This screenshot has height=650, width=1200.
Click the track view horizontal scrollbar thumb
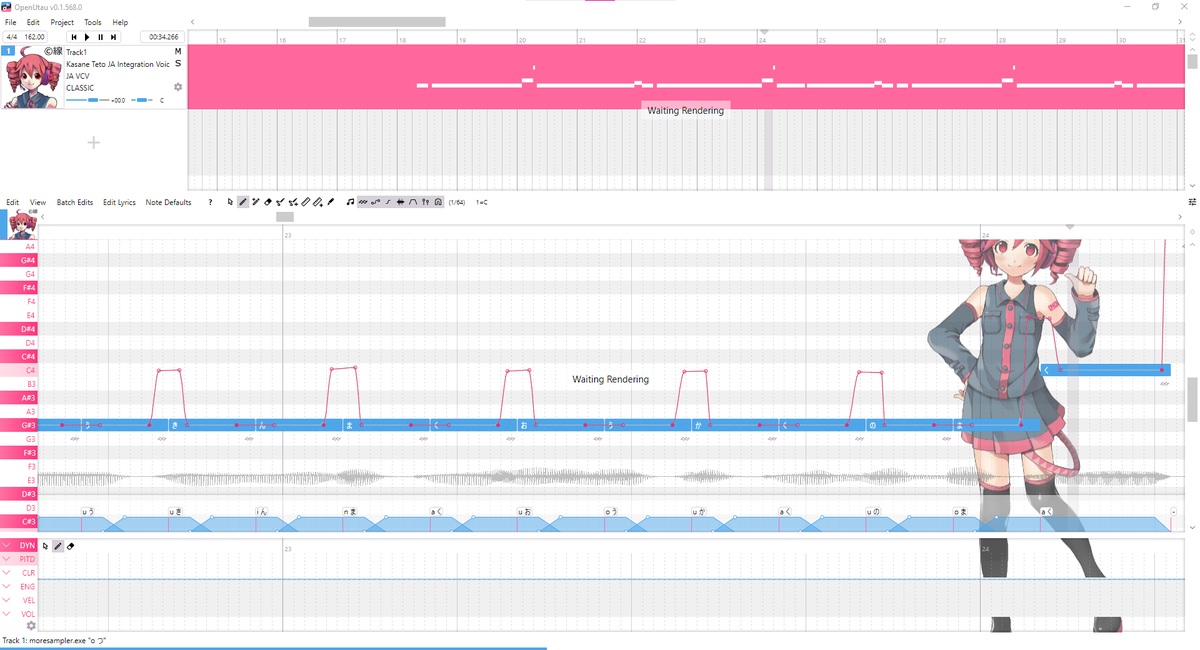coord(377,21)
